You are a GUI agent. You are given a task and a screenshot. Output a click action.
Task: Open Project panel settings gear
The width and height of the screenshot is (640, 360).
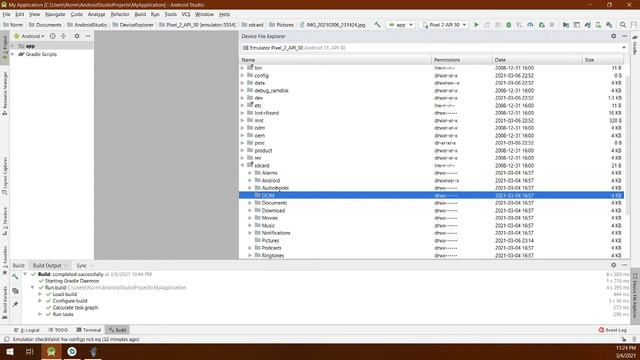tap(77, 36)
